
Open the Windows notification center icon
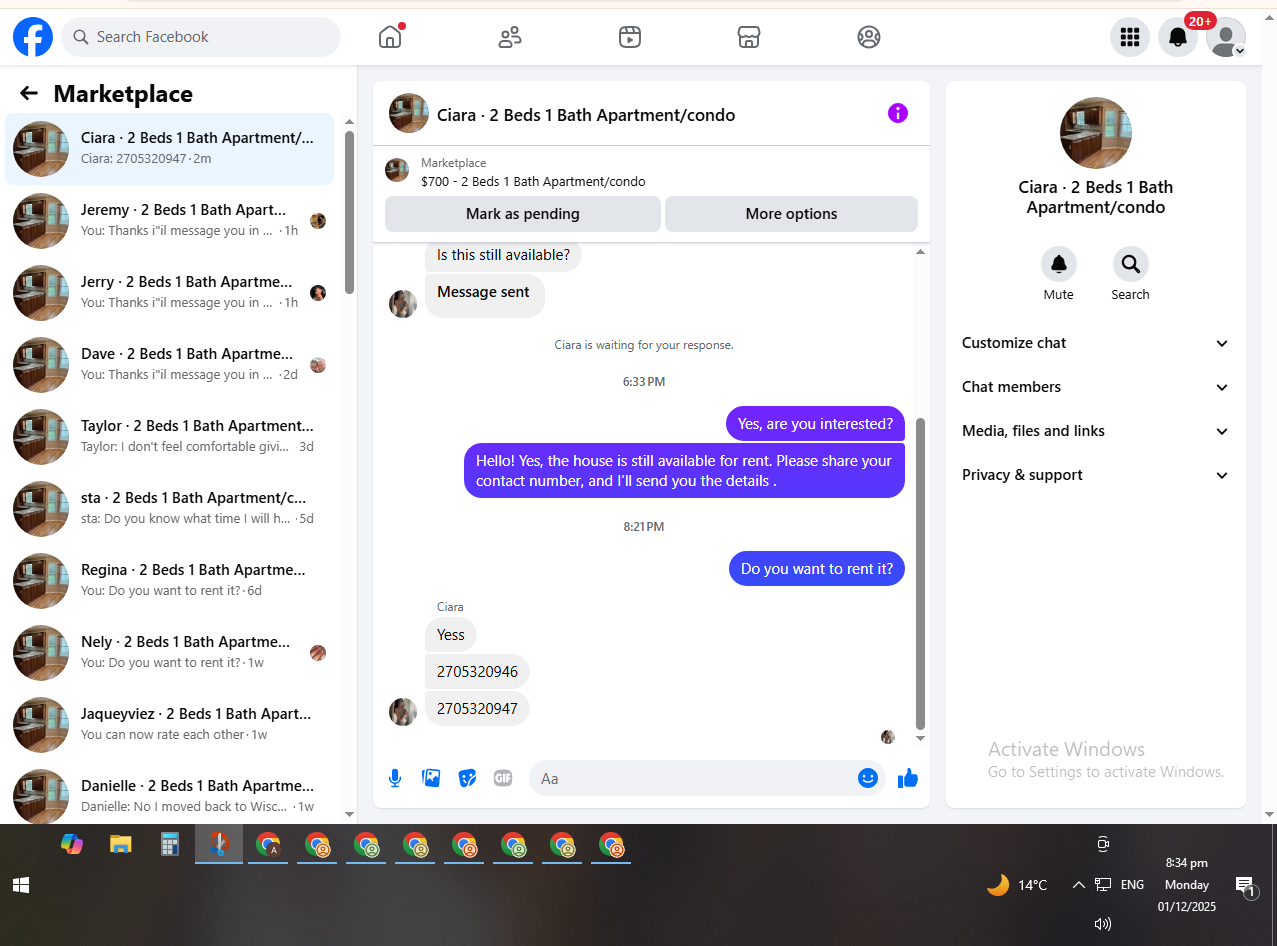(1246, 886)
